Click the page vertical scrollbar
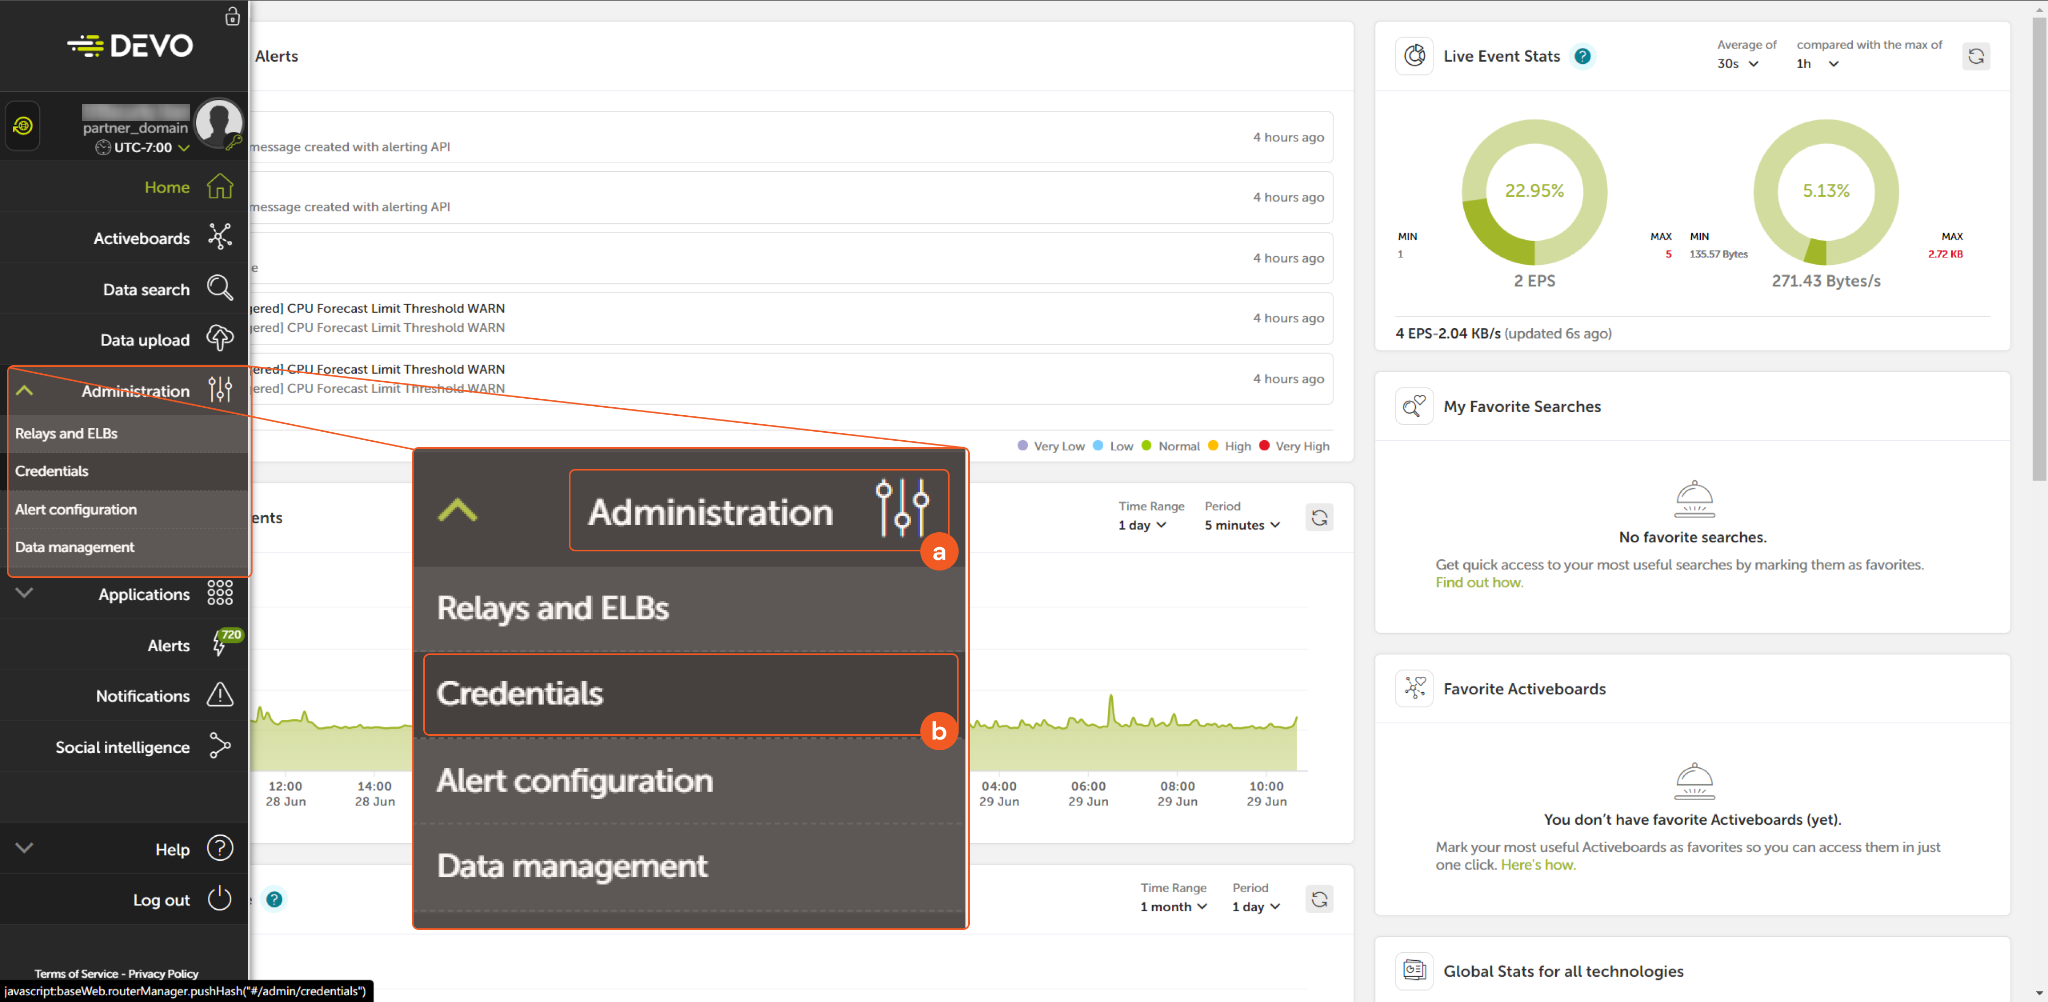 (2039, 250)
